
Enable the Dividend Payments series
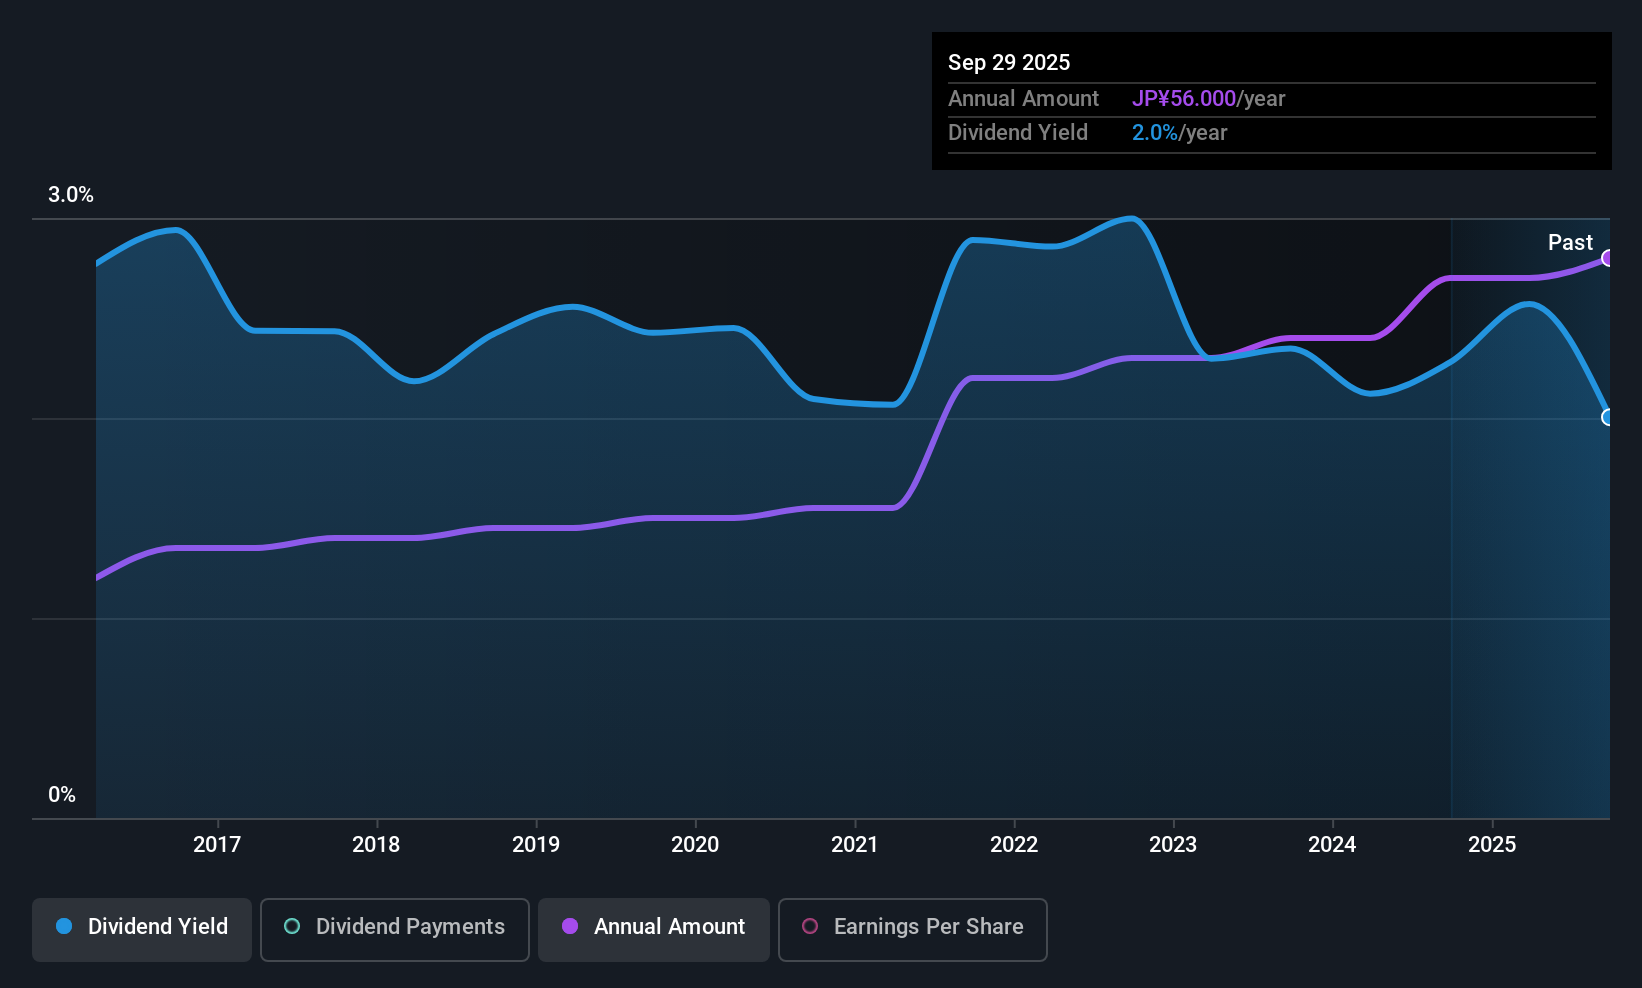coord(395,927)
